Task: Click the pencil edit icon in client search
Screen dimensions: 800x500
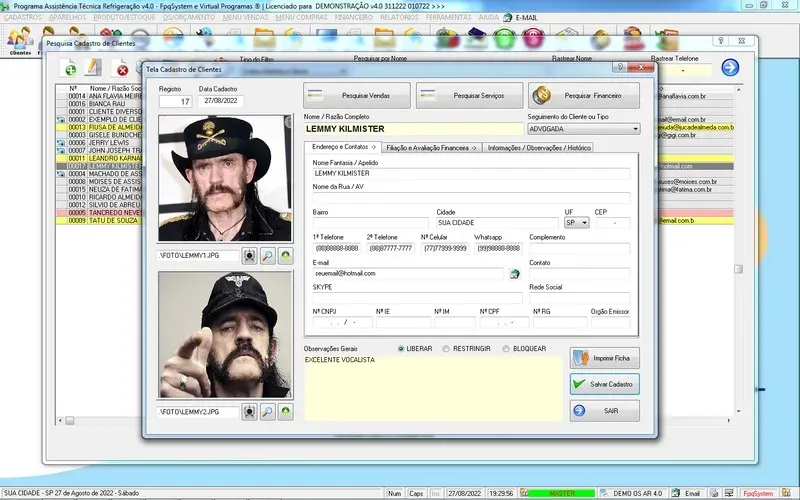Action: point(94,68)
